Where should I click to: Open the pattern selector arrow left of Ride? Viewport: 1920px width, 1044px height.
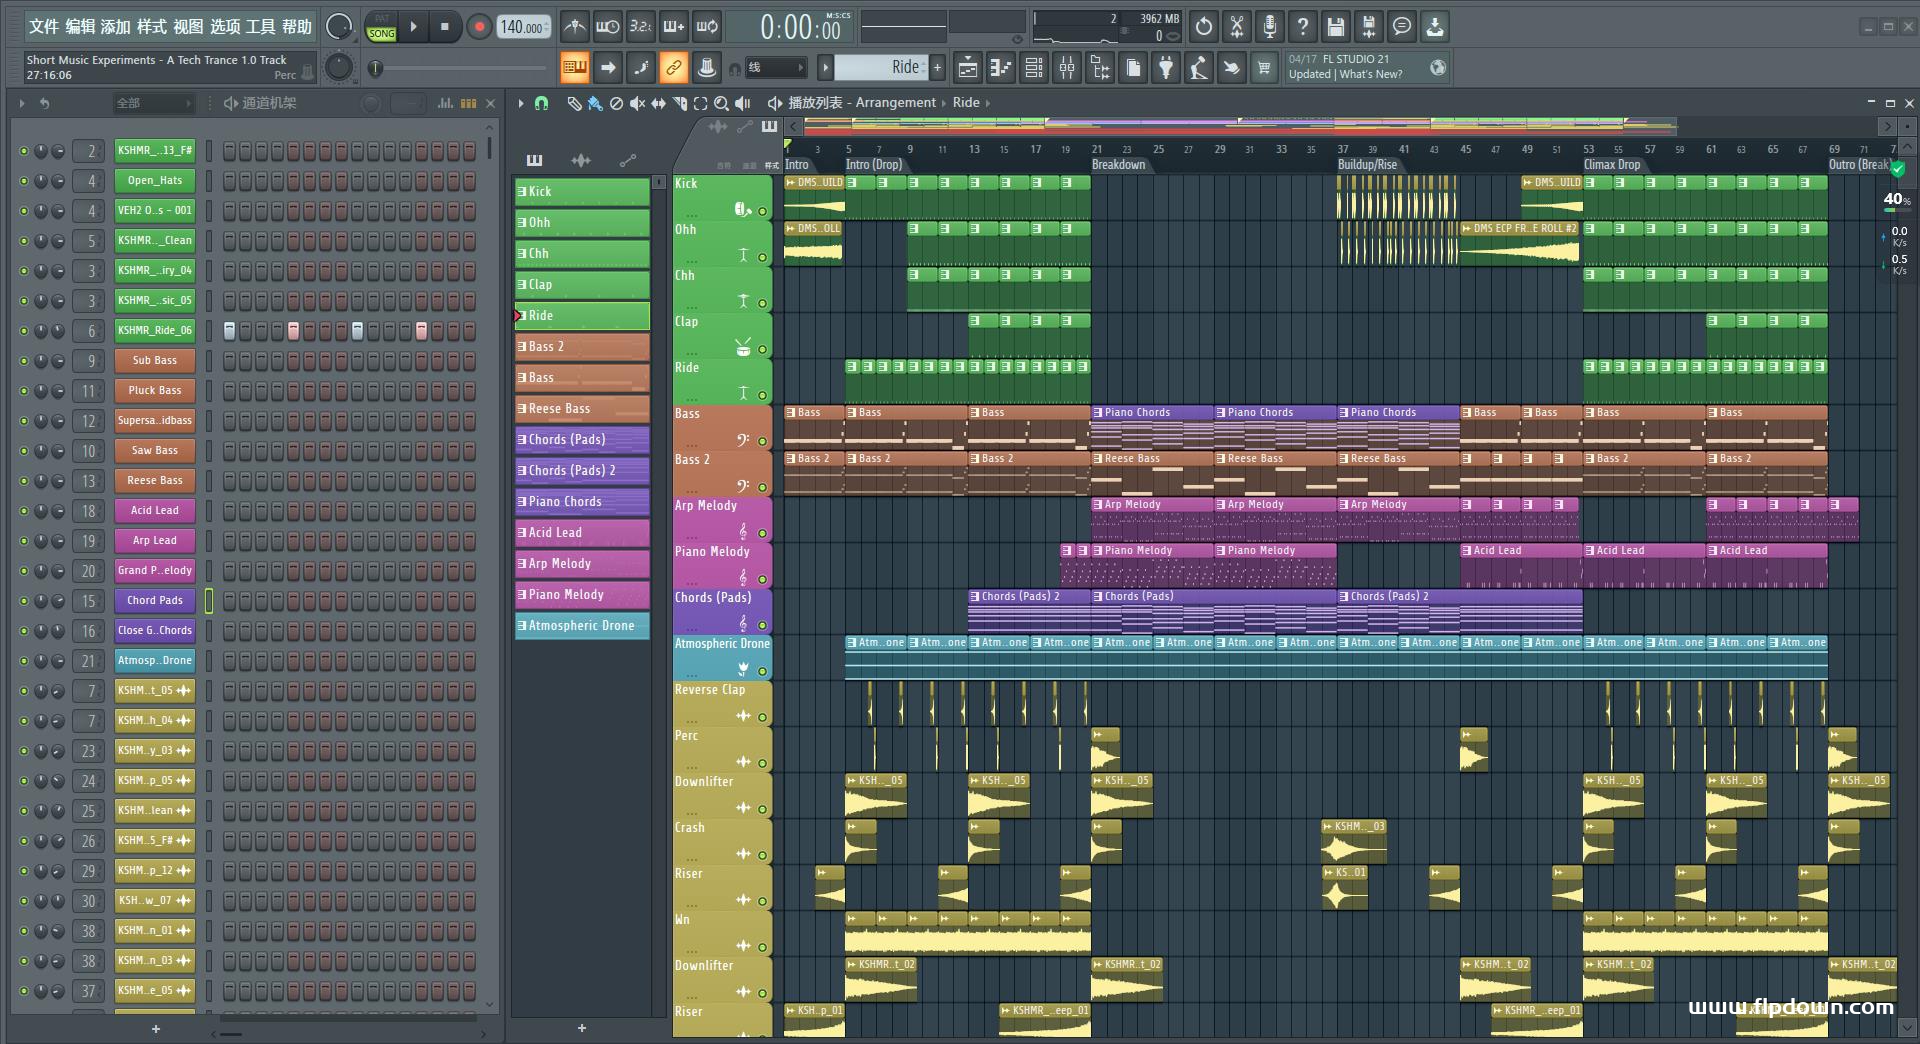coord(825,68)
